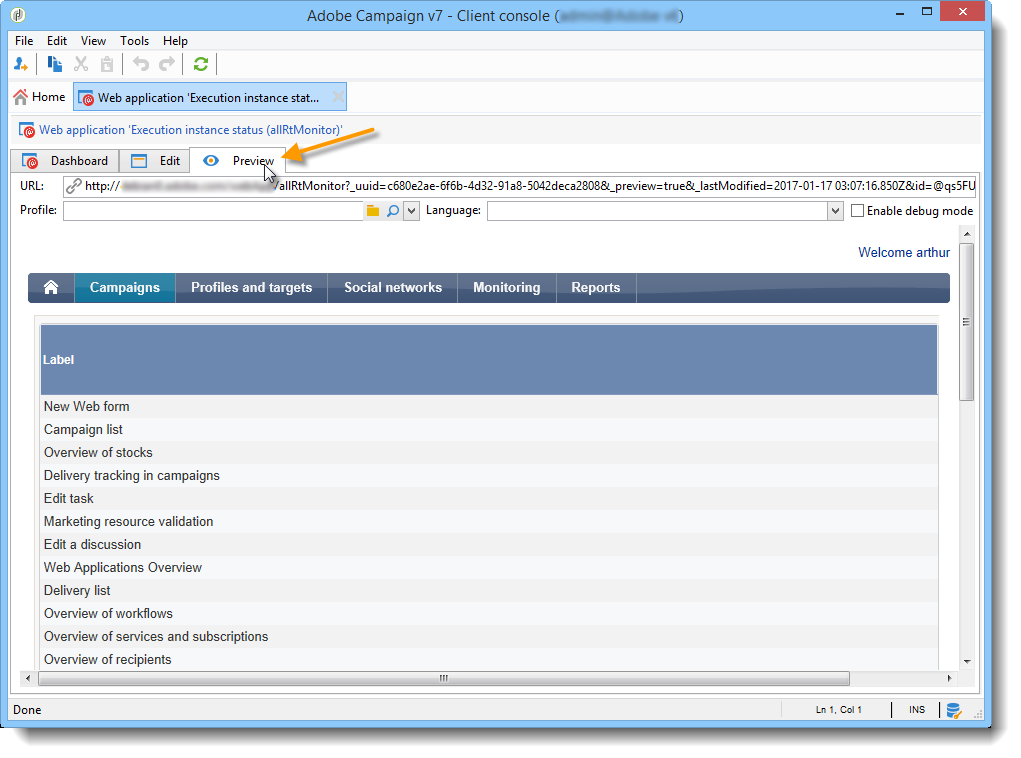This screenshot has width=1021, height=758.
Task: Click the horizontal scrollbar thumb
Action: coord(444,679)
